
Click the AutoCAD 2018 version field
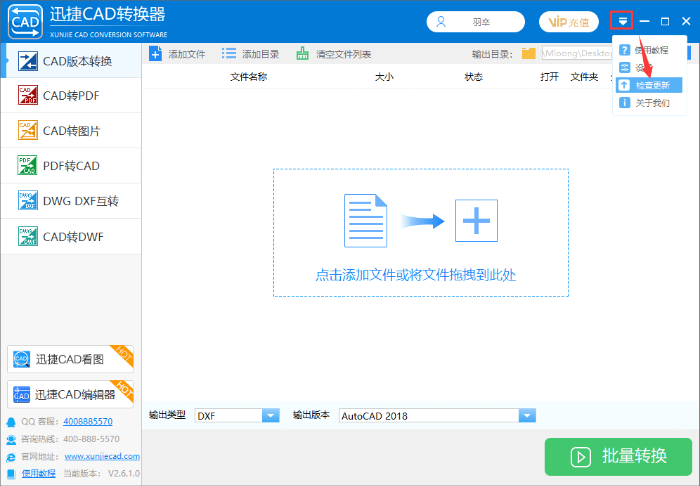click(x=429, y=415)
